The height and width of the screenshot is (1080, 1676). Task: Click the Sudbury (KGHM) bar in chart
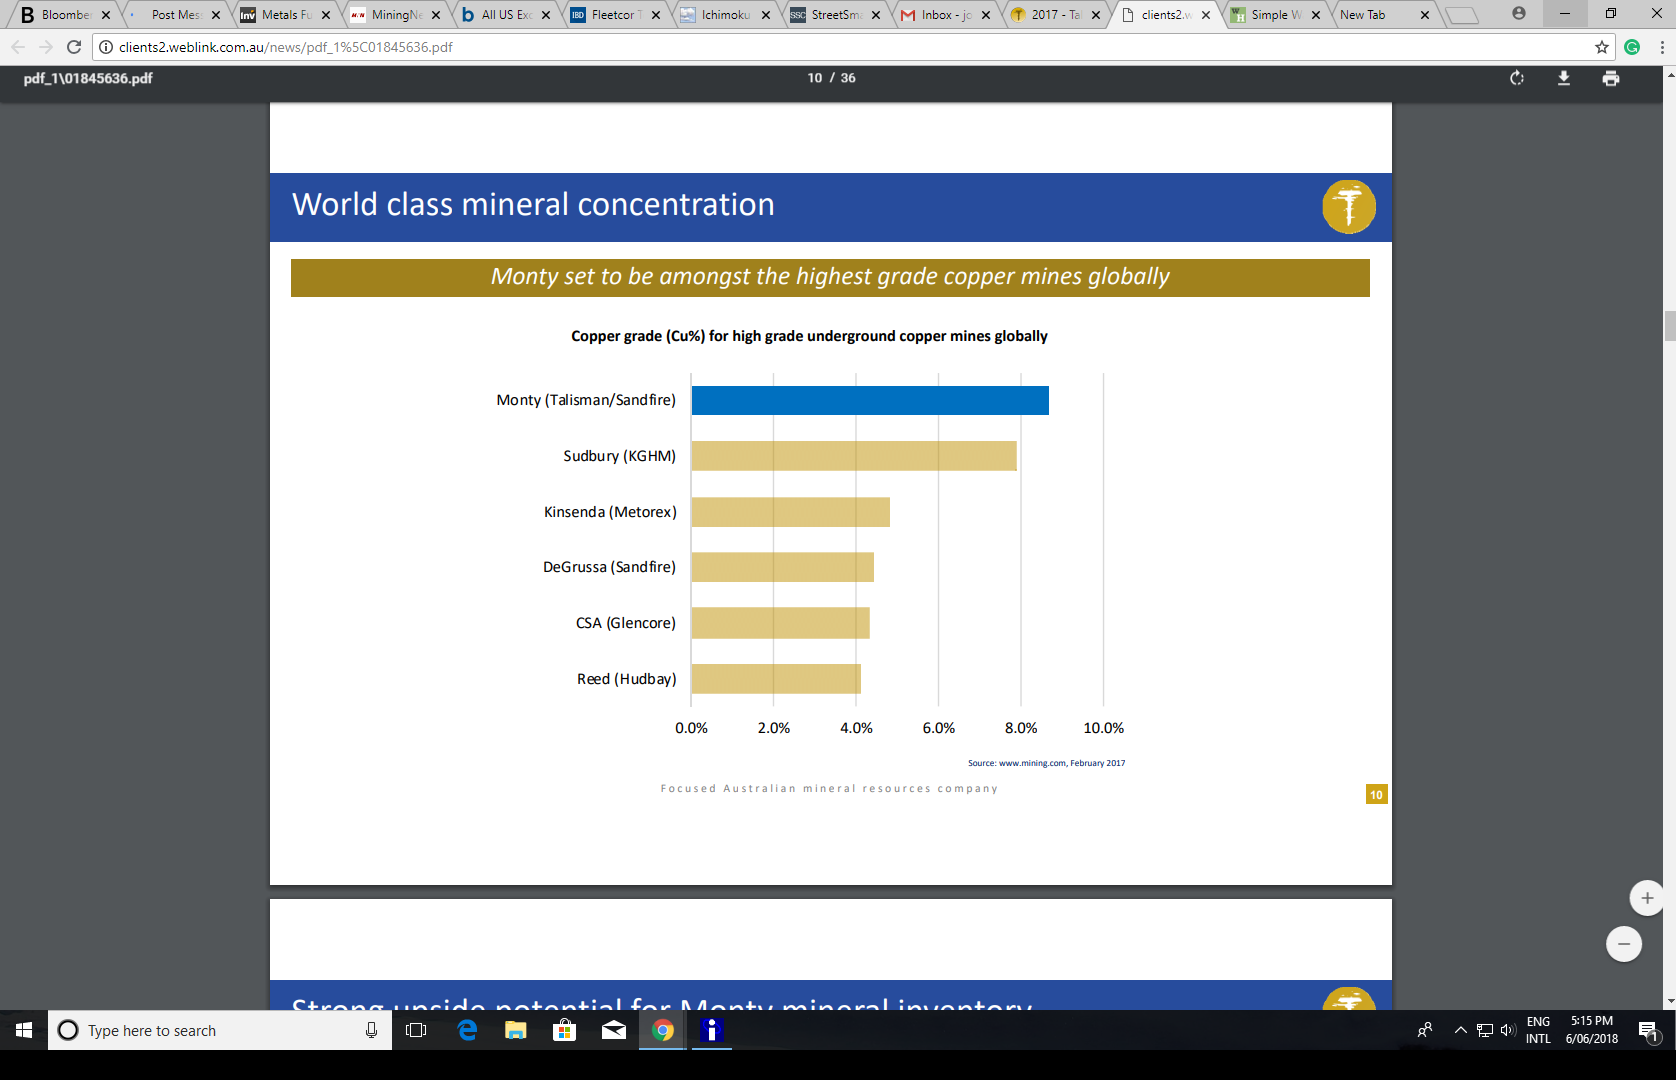coord(854,456)
